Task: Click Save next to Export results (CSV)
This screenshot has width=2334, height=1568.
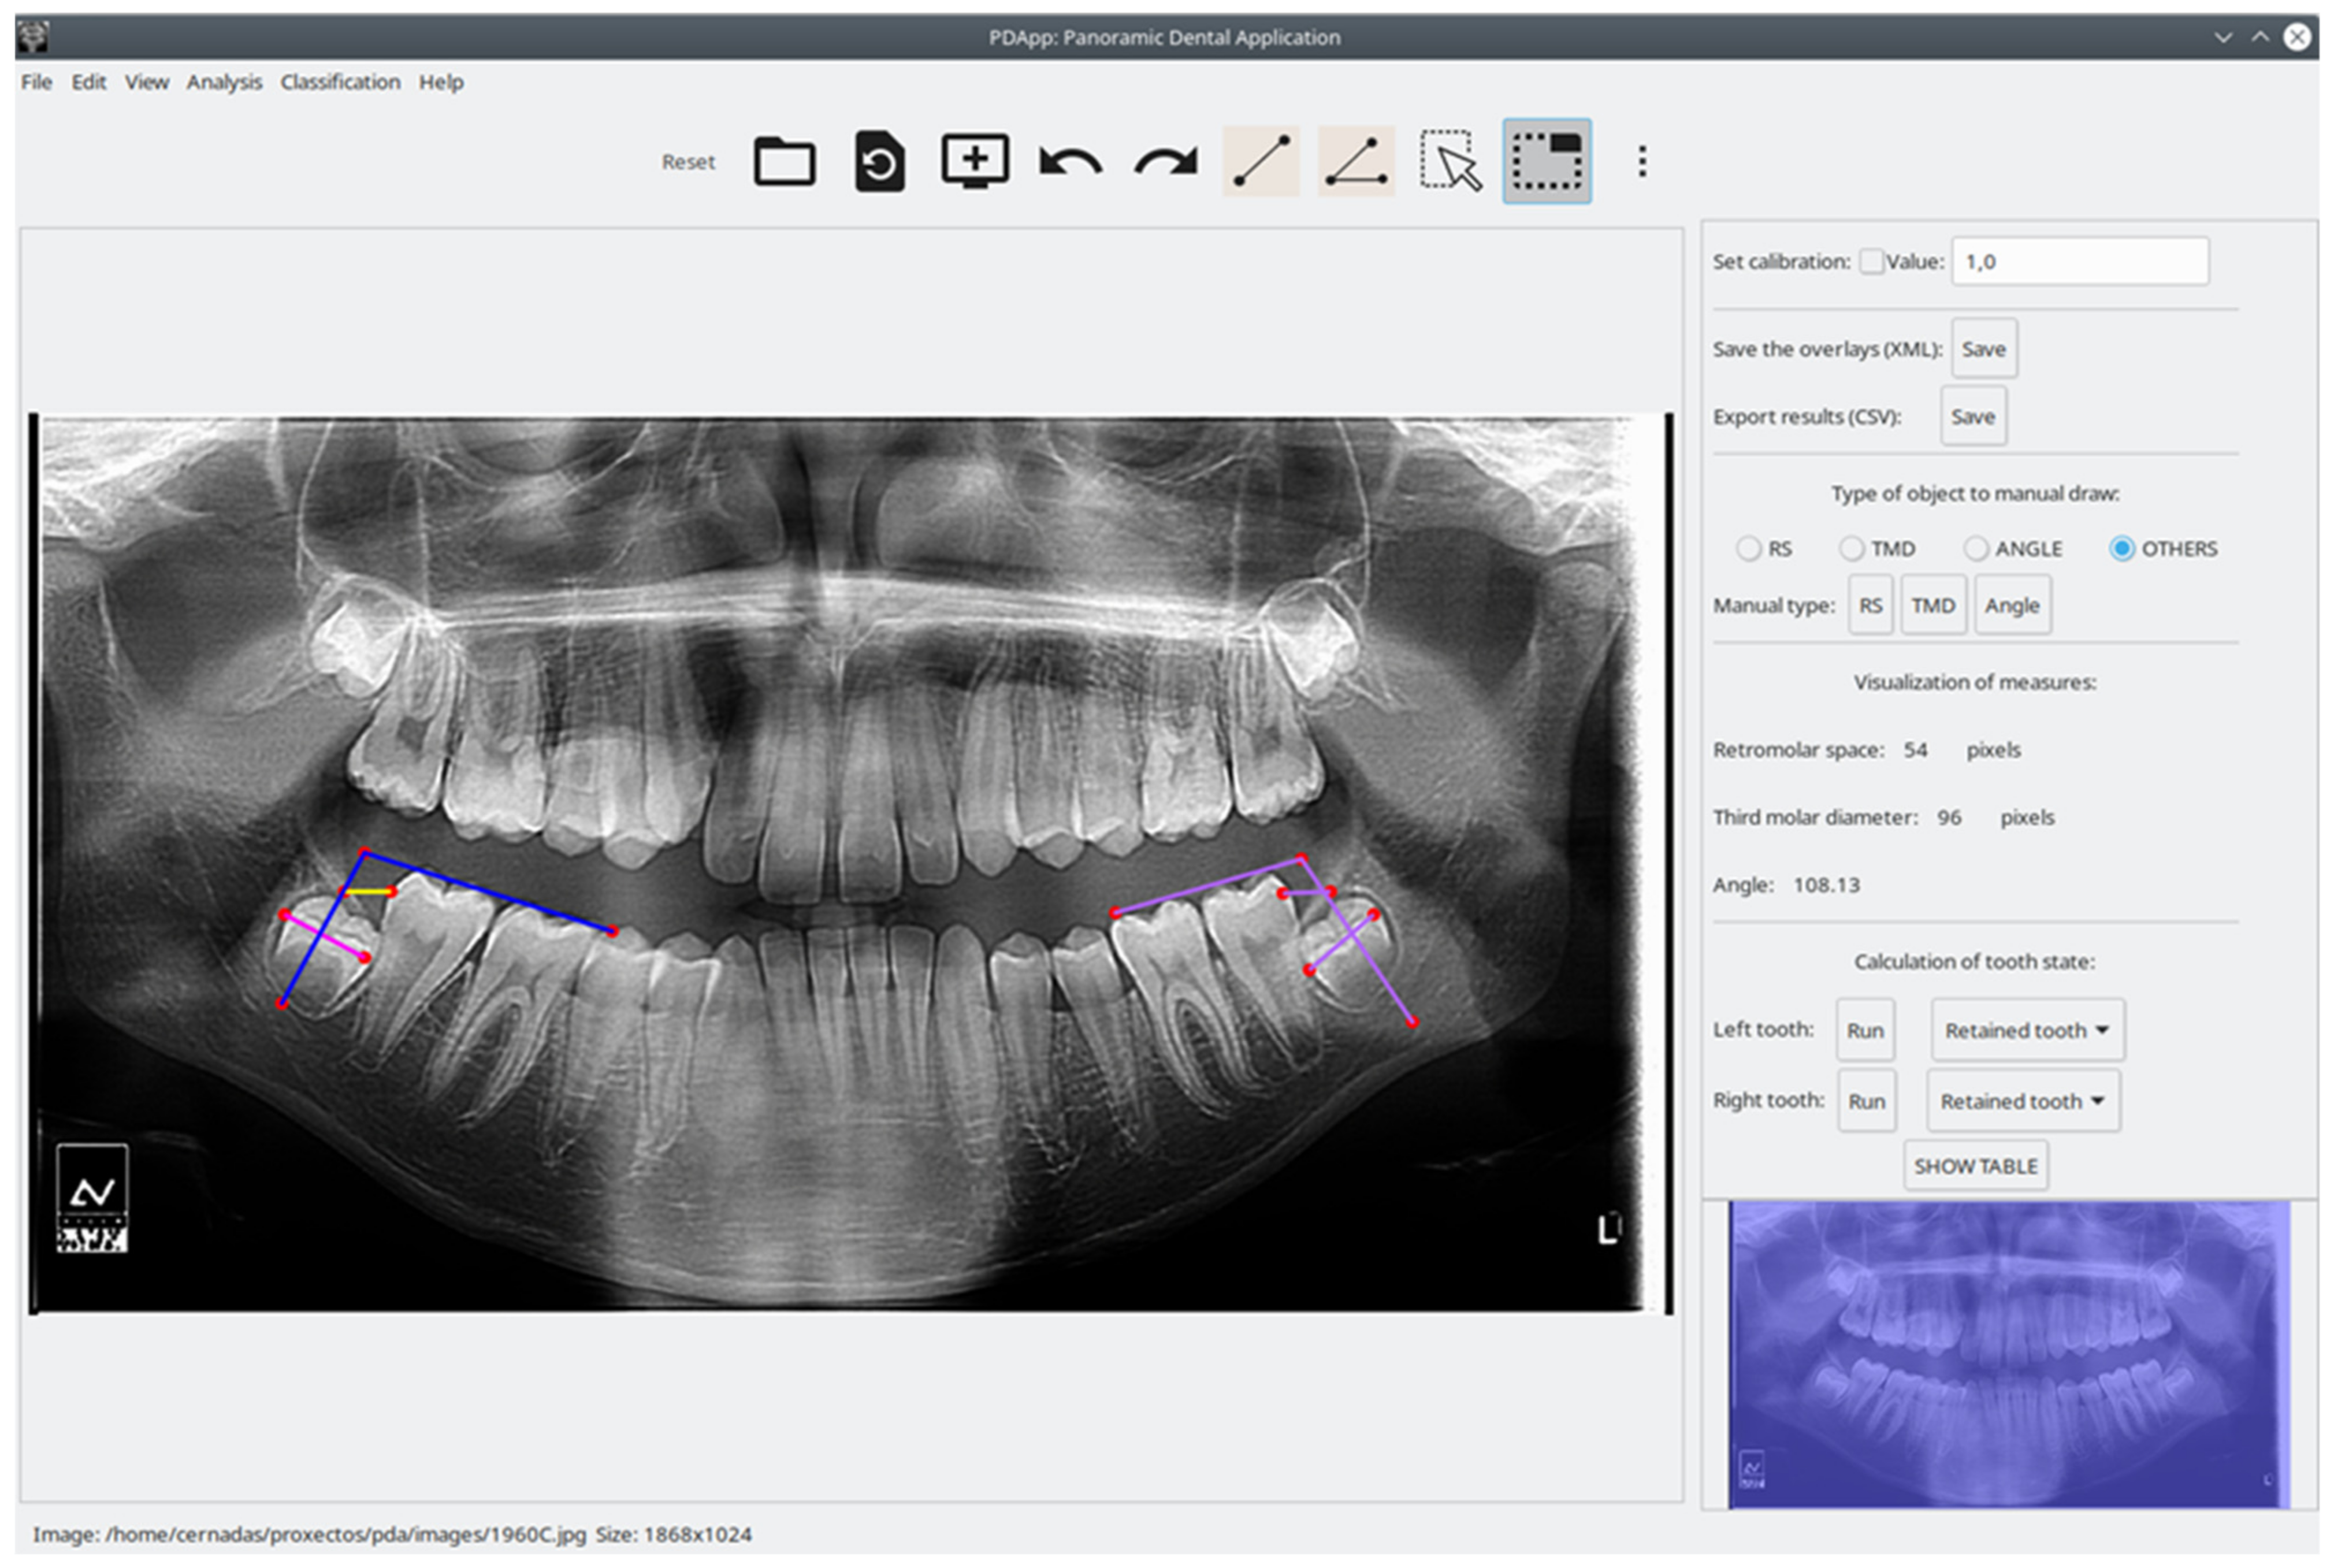Action: click(1972, 416)
